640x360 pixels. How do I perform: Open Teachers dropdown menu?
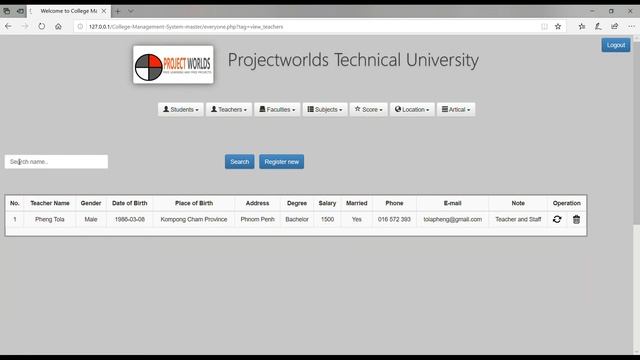[x=229, y=109]
